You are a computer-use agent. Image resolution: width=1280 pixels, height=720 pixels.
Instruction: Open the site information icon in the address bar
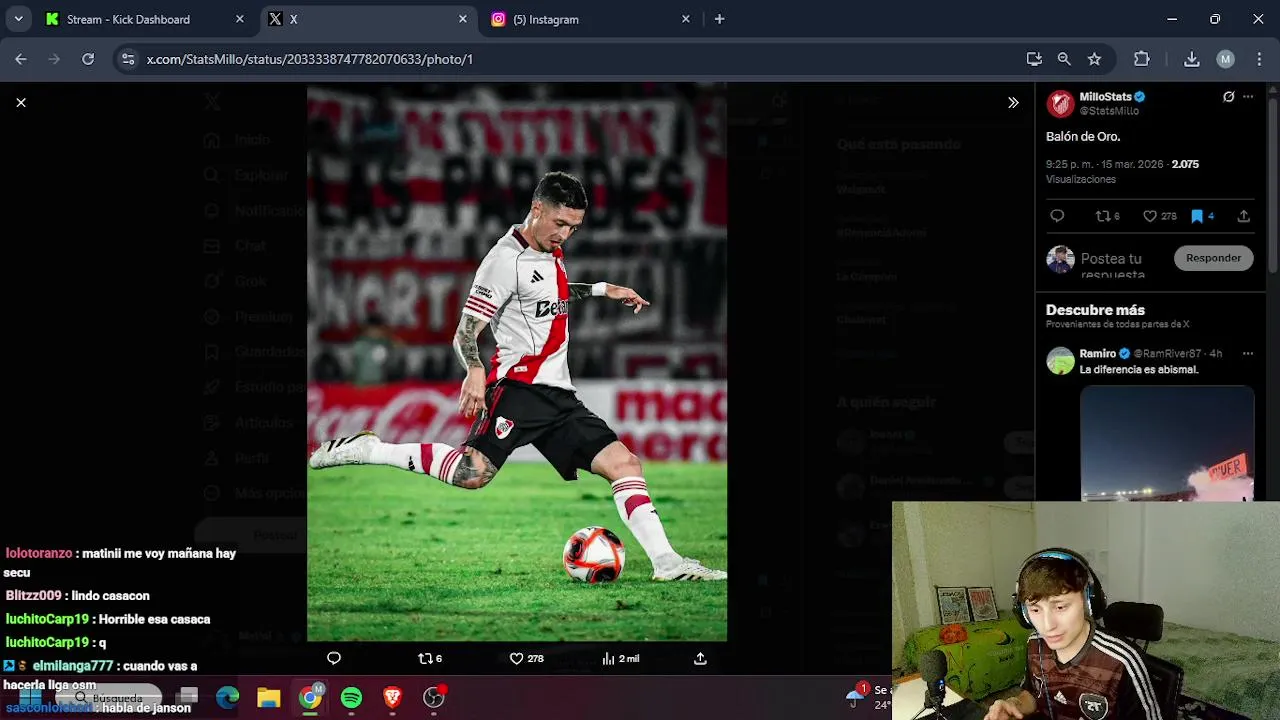pyautogui.click(x=128, y=59)
